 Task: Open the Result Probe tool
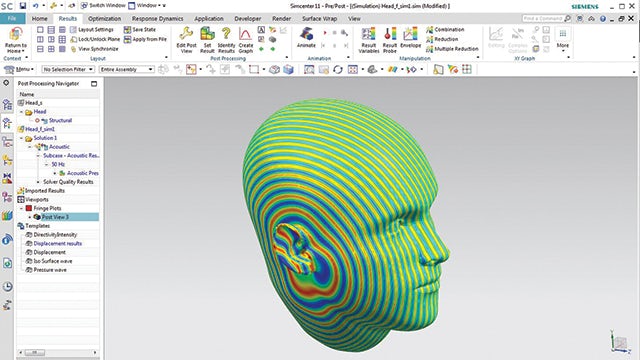pos(390,40)
